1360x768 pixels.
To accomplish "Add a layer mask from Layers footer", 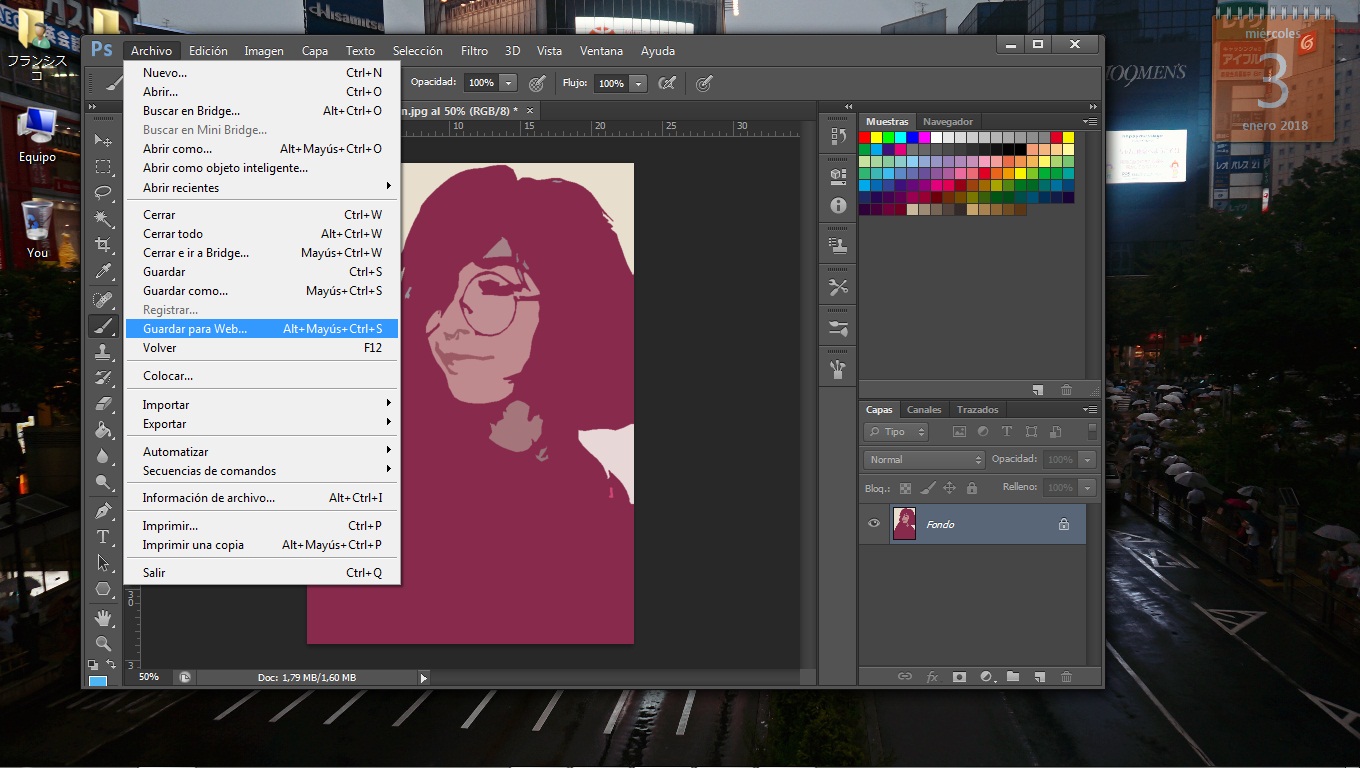I will (959, 677).
